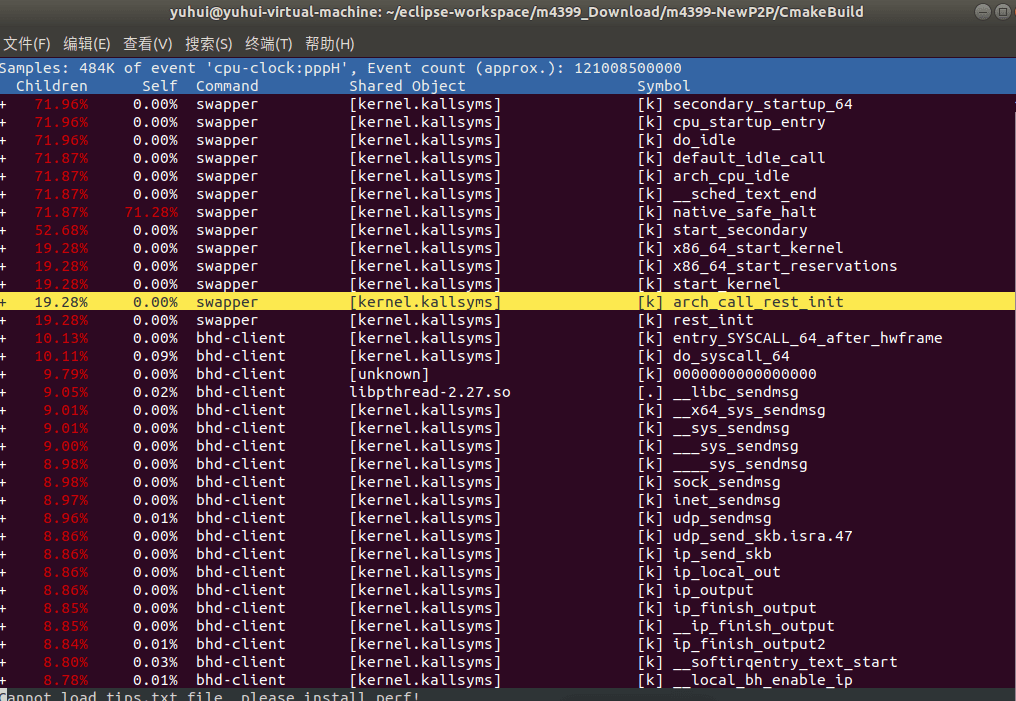Click the libpthread-2.27.so shared object
Viewport: 1016px width, 701px height.
click(430, 393)
